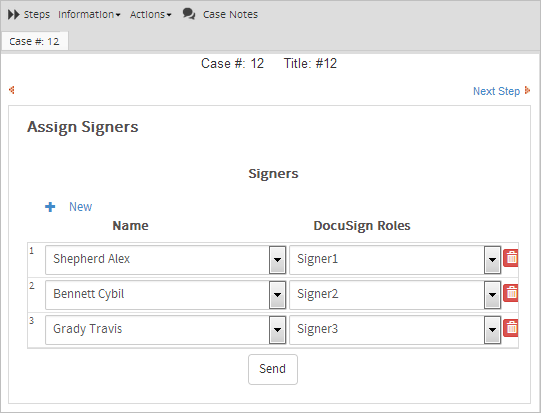The width and height of the screenshot is (541, 413).
Task: Open the Shepherd Alex name dropdown
Action: point(277,260)
